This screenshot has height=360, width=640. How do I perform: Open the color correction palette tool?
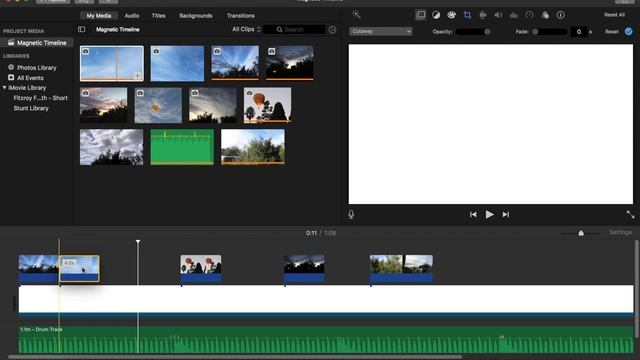(451, 15)
